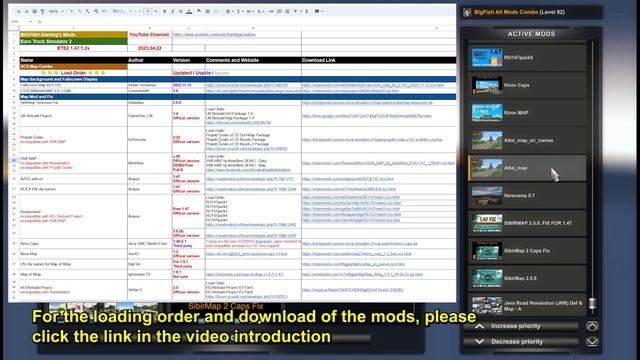
Task: Open the AZGE add-on download link
Action: 348,179
